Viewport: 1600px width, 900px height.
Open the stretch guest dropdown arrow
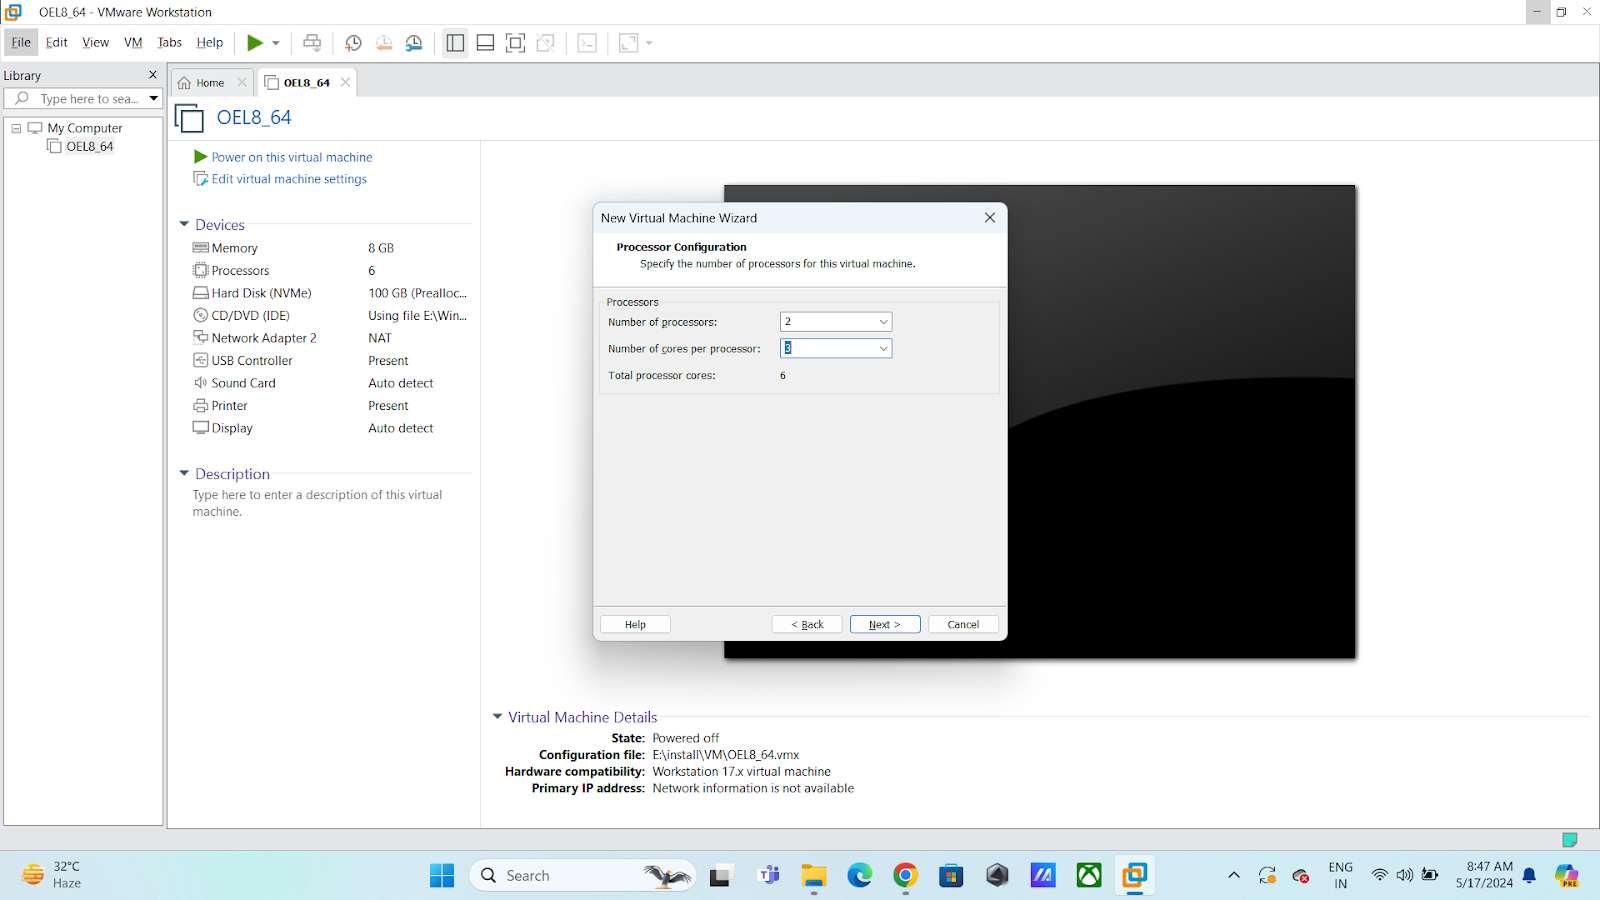point(649,43)
